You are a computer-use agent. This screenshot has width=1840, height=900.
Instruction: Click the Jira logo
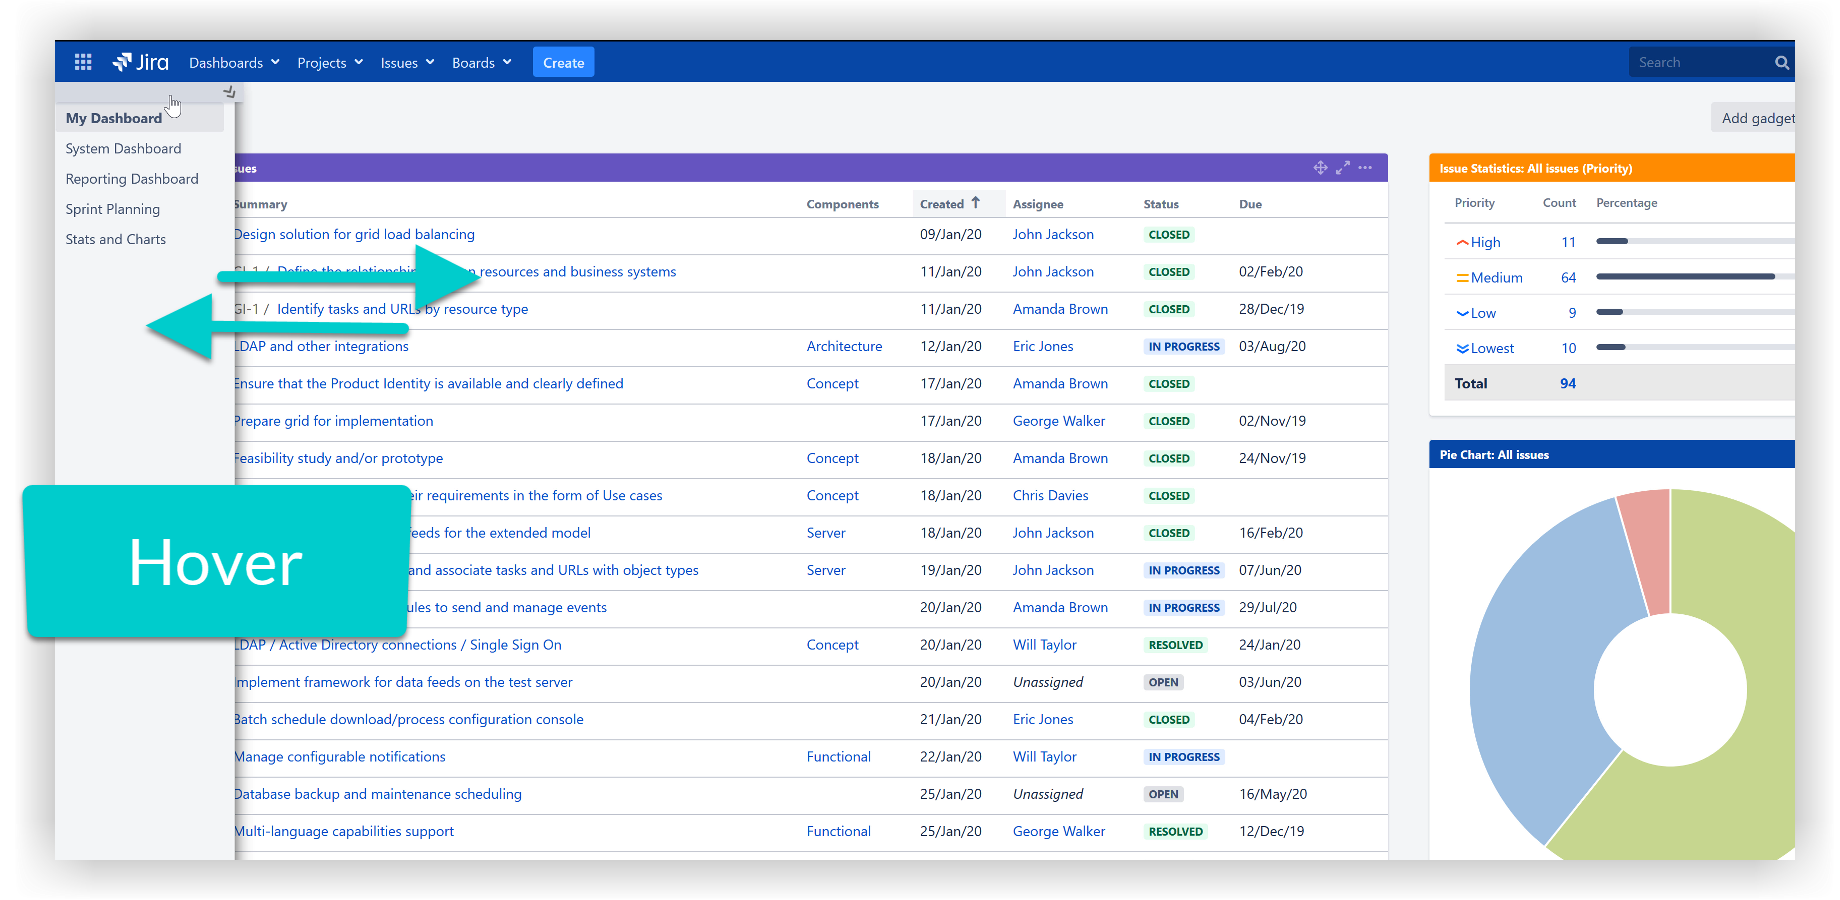tap(141, 62)
